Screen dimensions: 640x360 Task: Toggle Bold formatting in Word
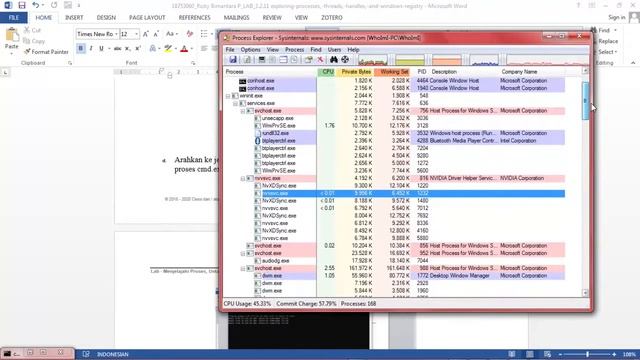(80, 49)
